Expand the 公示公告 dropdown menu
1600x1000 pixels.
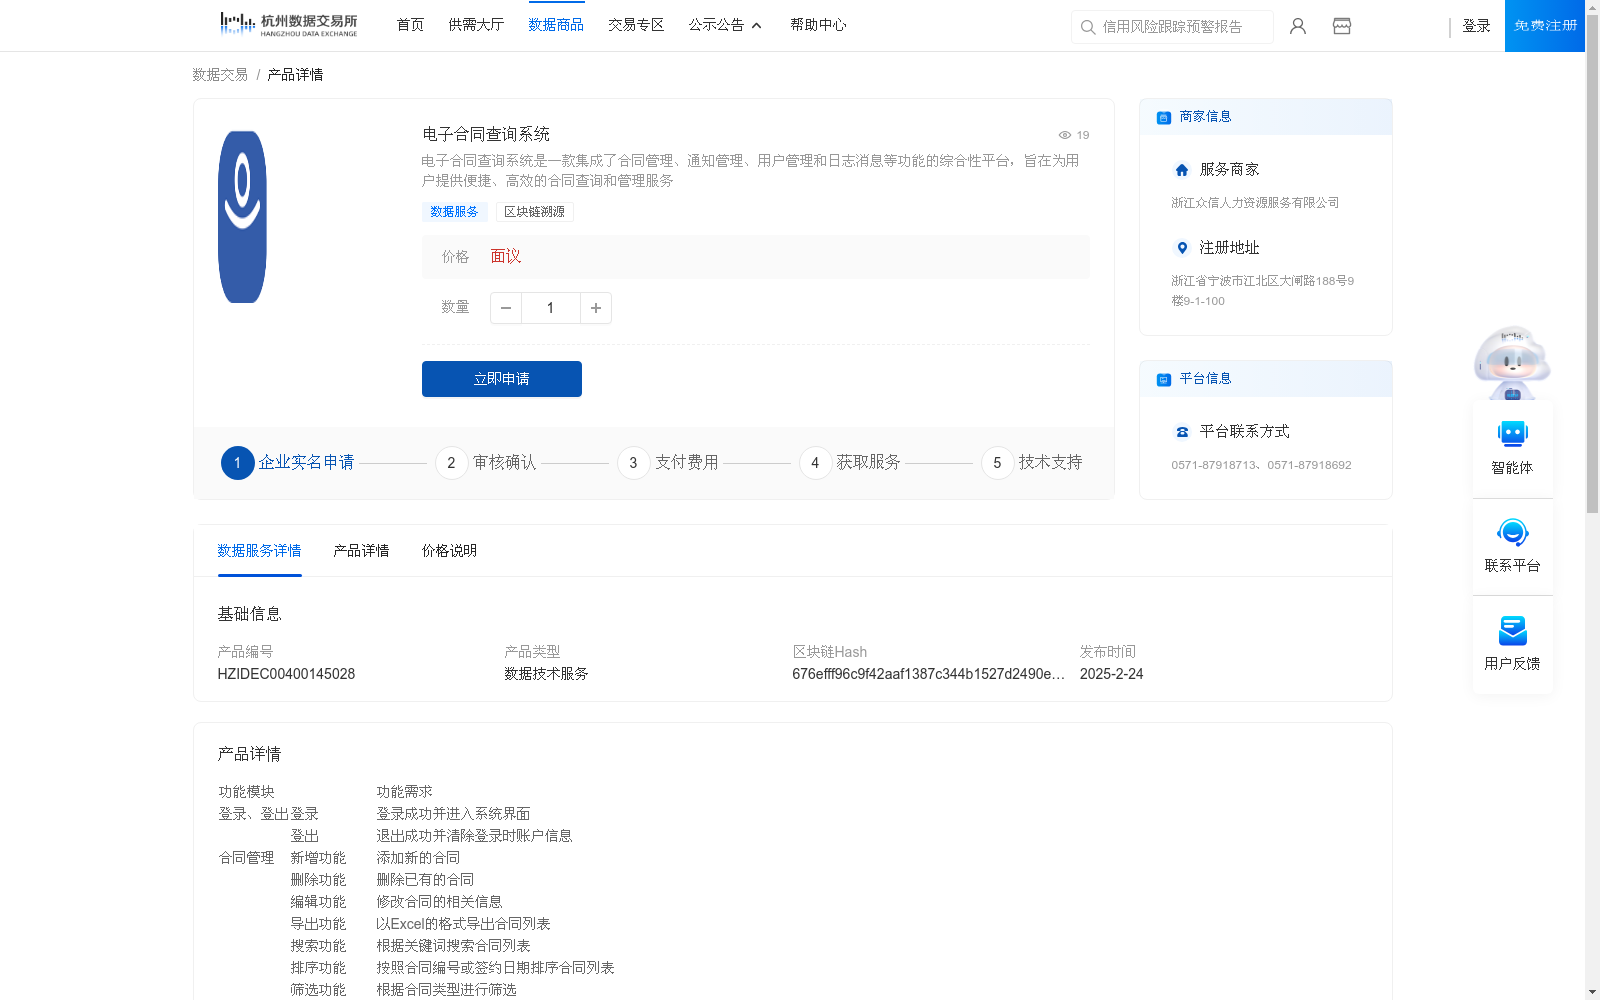coord(725,25)
